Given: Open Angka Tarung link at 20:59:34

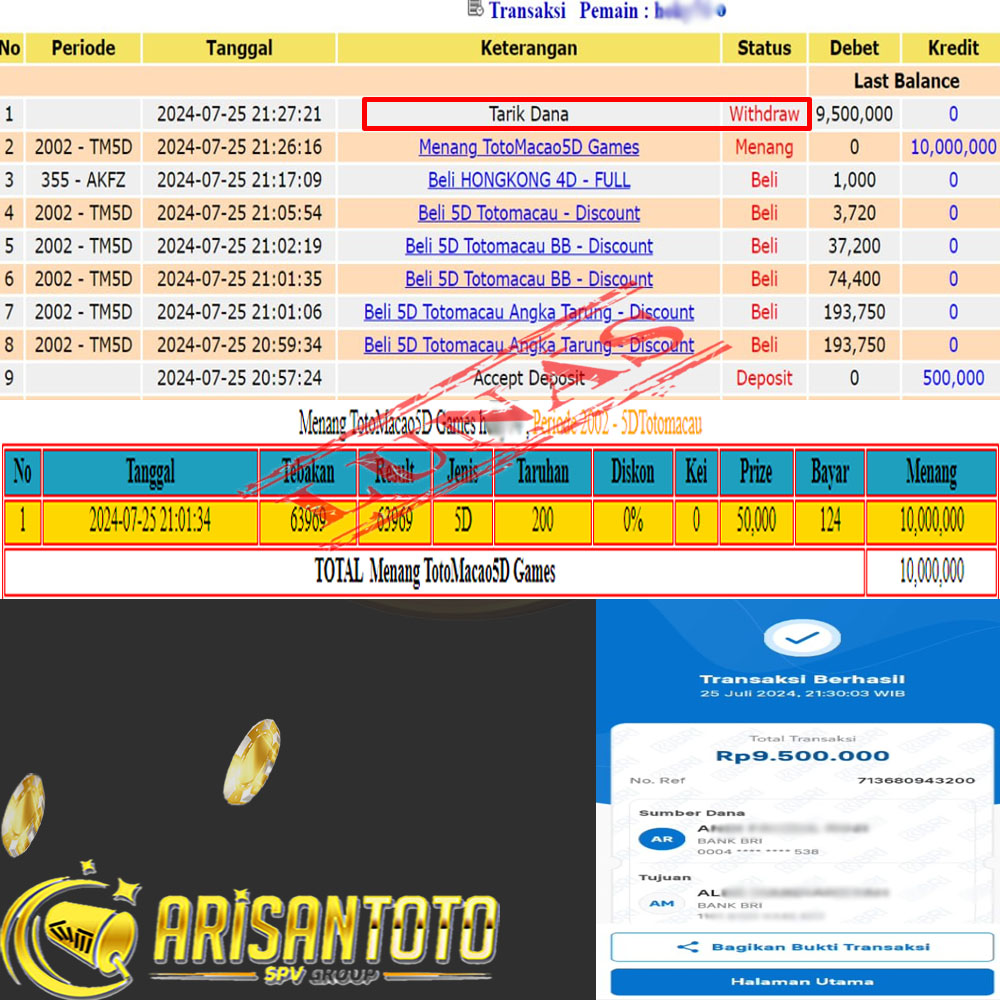Looking at the screenshot, I should coord(529,345).
